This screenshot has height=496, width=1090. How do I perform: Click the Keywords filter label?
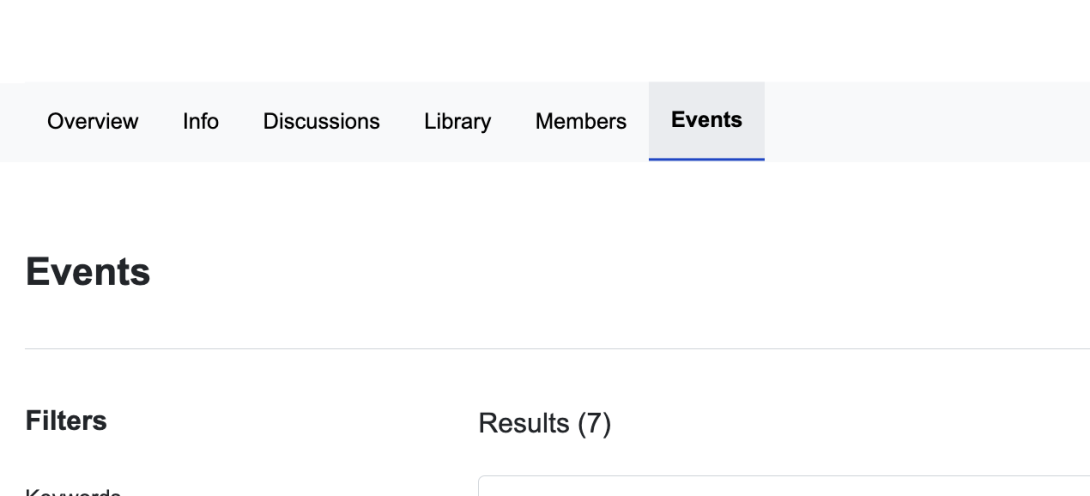73,491
